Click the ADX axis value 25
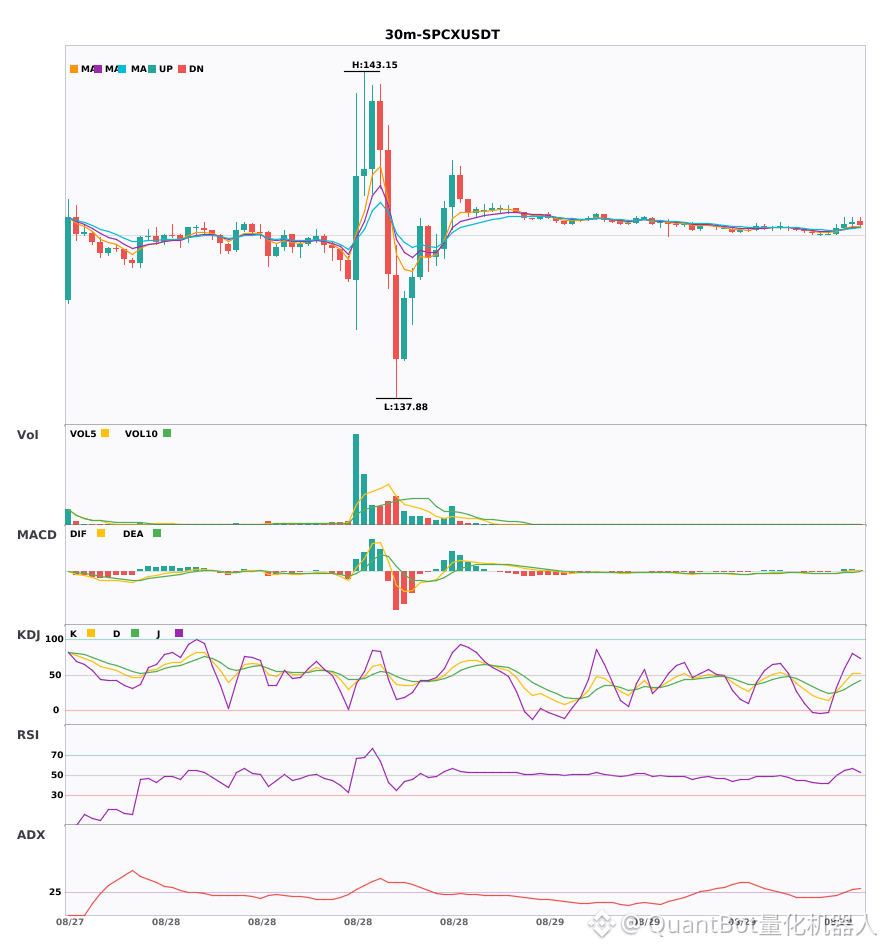This screenshot has height=950, width=885. coord(55,892)
